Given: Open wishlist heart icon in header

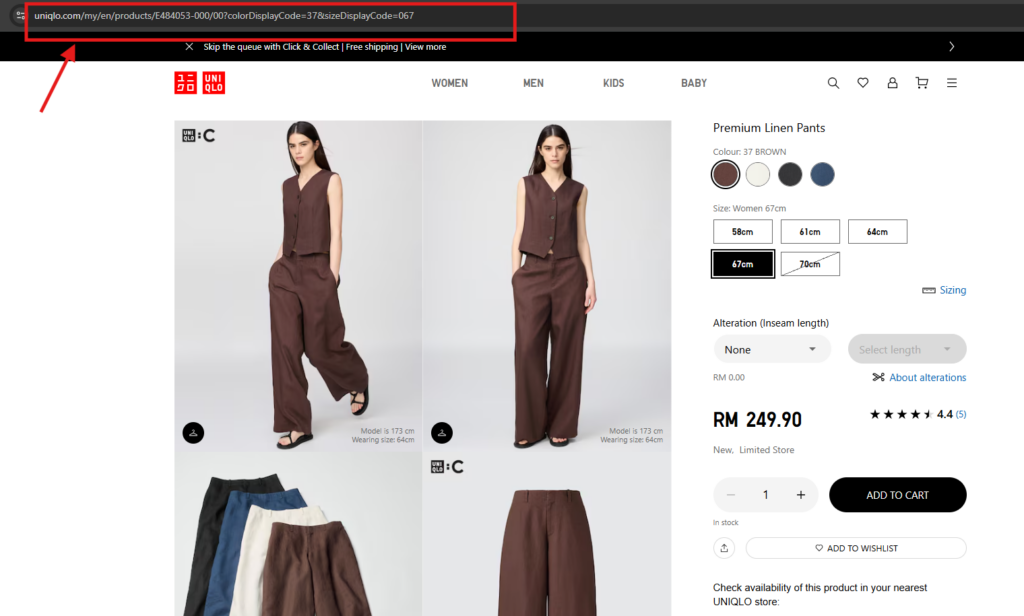Looking at the screenshot, I should 863,83.
